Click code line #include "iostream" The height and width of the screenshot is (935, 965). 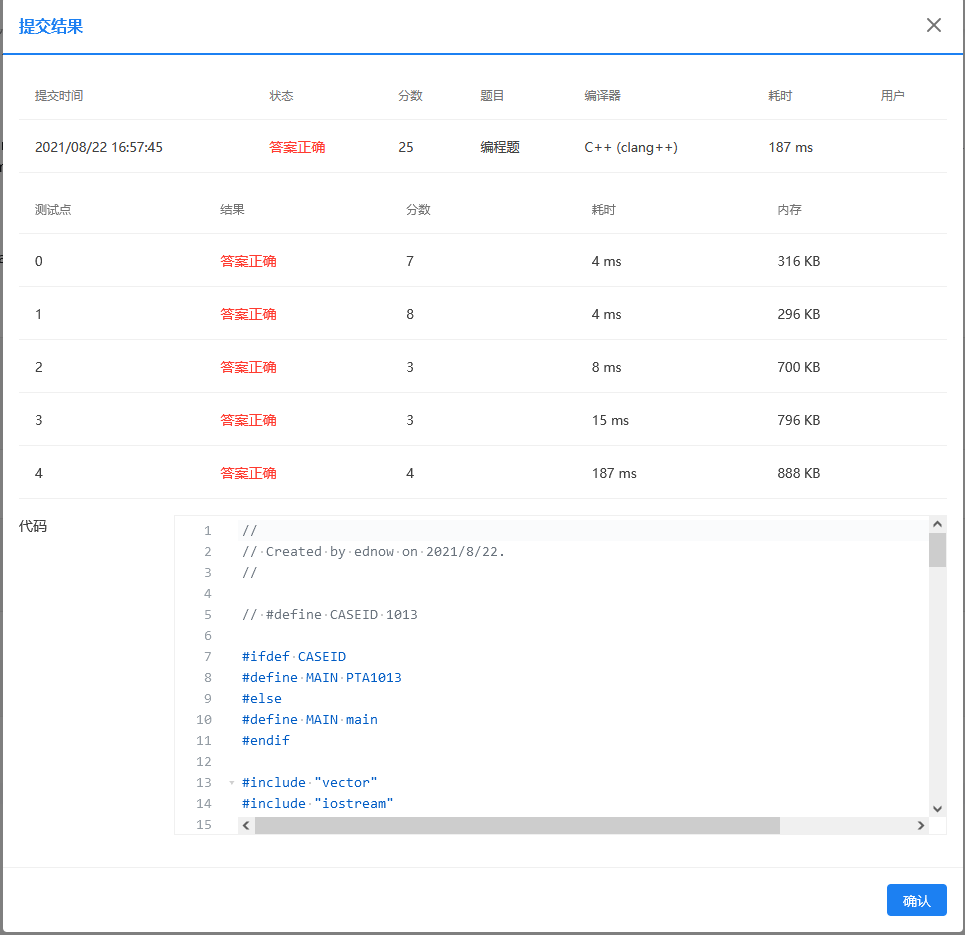point(317,803)
